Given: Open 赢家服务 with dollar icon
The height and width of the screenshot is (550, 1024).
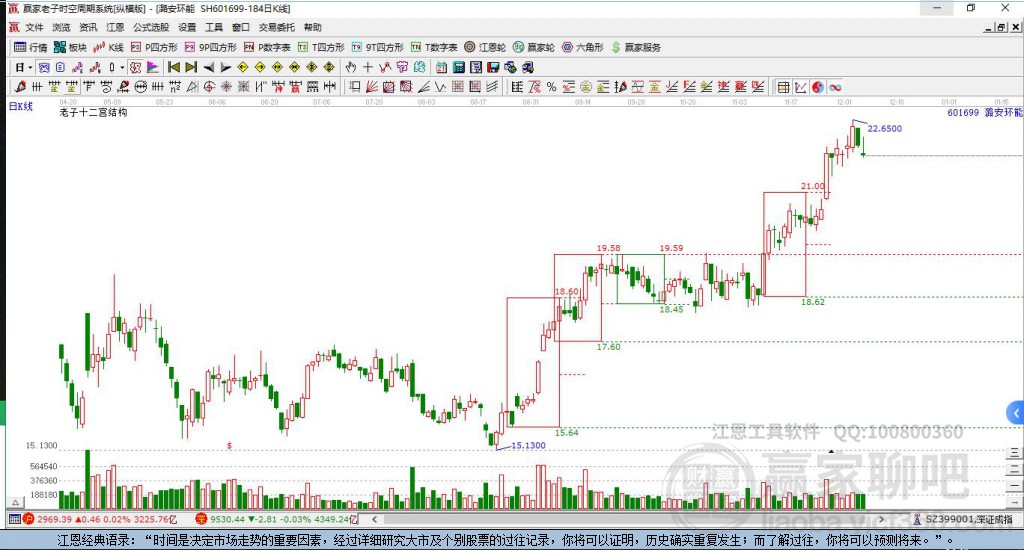Looking at the screenshot, I should pyautogui.click(x=636, y=47).
